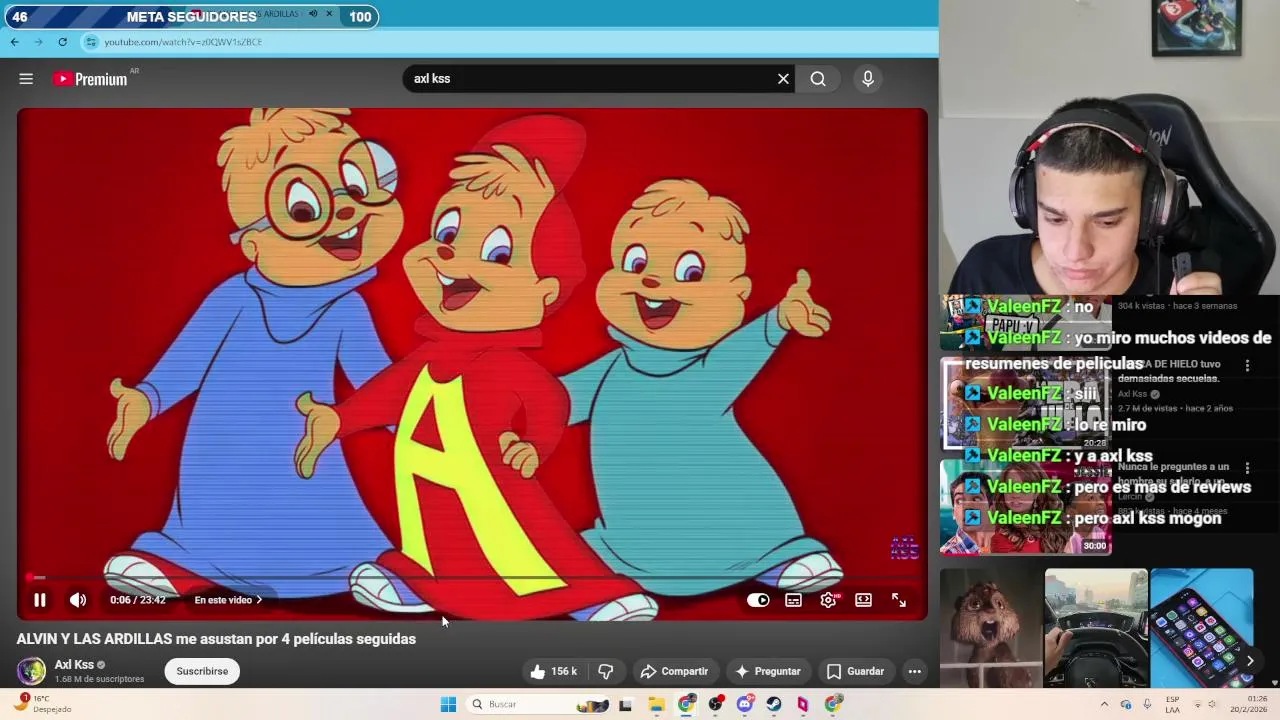Open Axl Kss channel avatar
This screenshot has height=720, width=1280.
tap(31, 671)
